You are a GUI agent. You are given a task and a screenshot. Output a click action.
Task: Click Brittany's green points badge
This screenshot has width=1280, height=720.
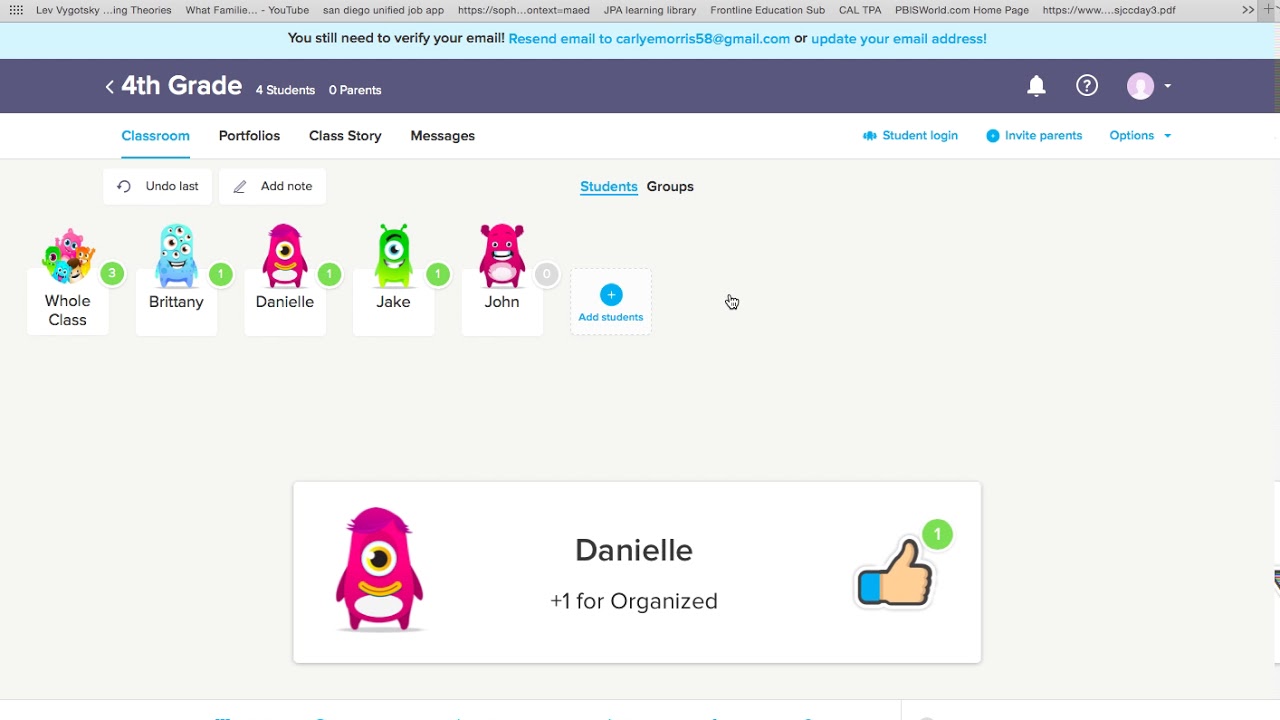tap(220, 274)
